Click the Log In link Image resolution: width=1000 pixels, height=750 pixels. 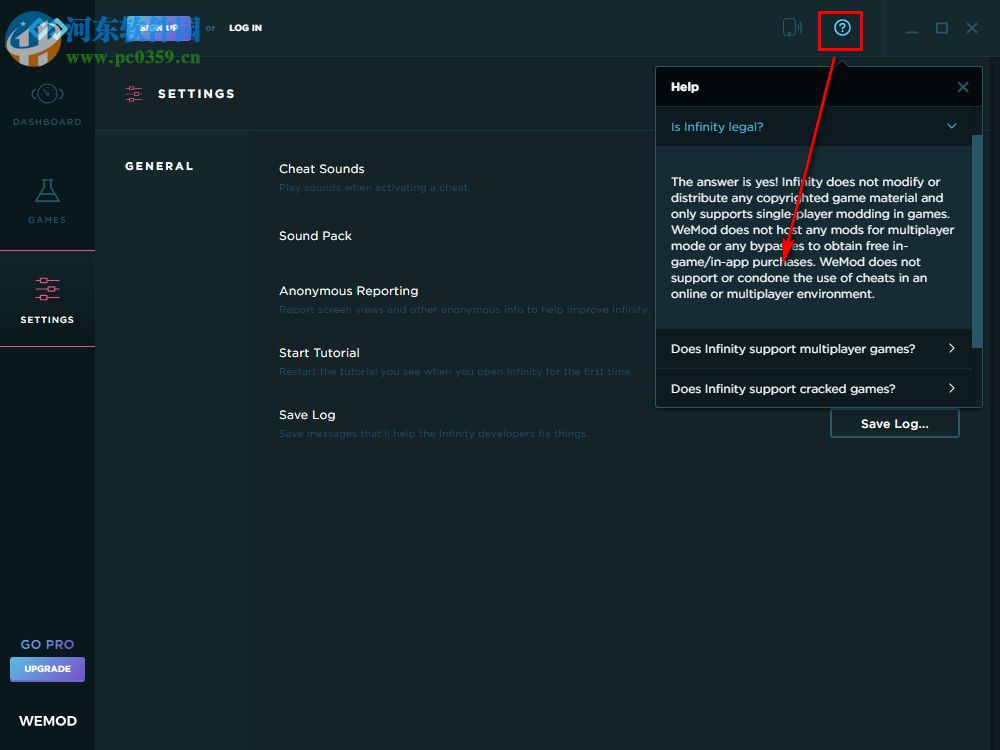[x=246, y=28]
